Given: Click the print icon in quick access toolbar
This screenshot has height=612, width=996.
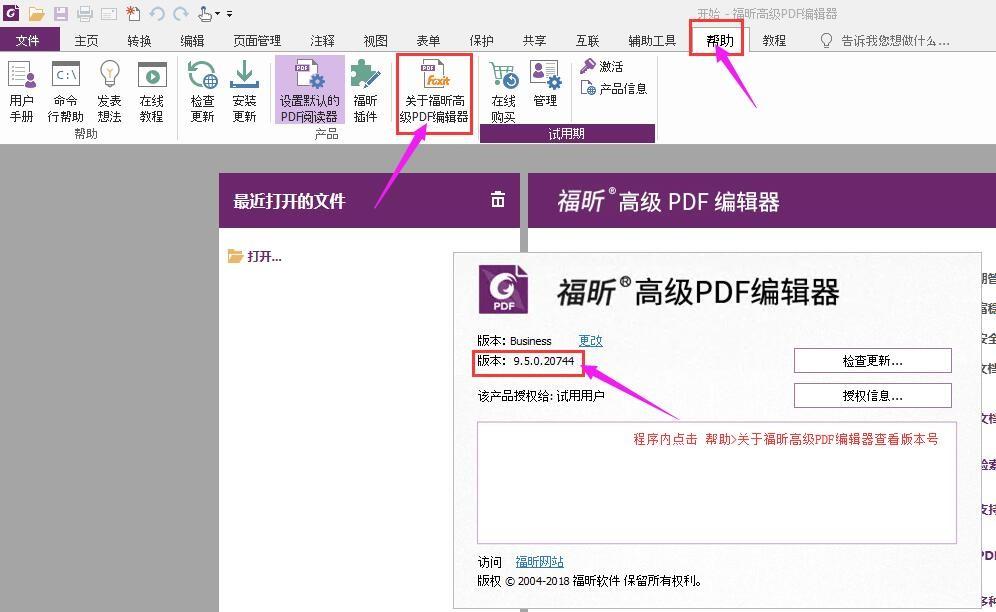Looking at the screenshot, I should point(84,11).
